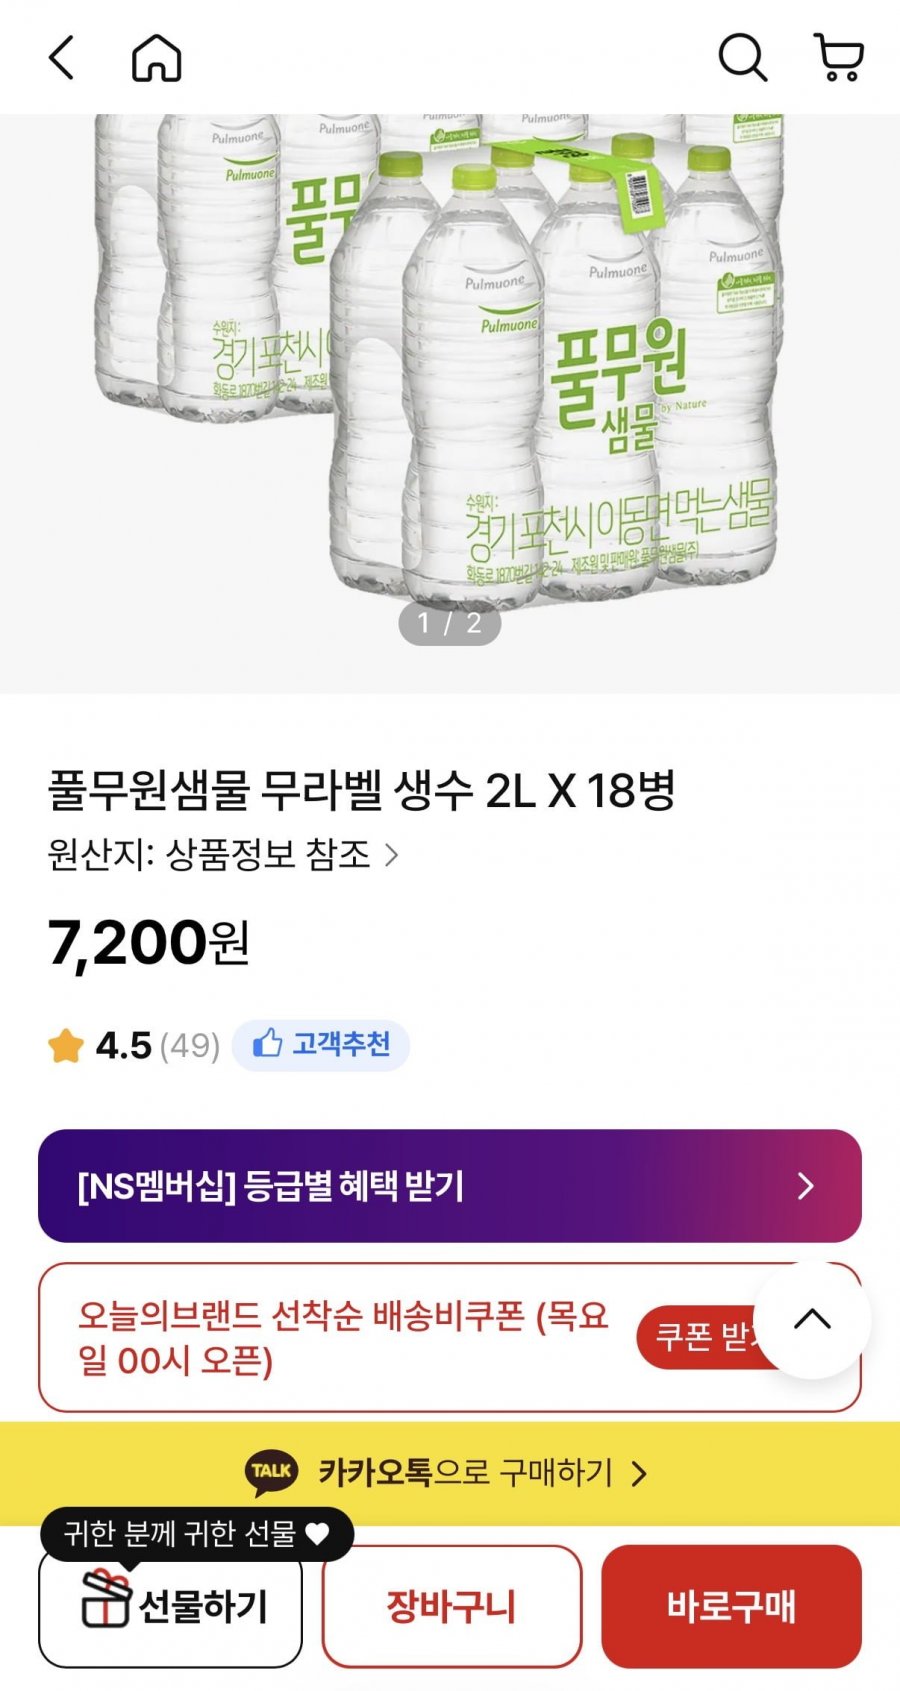Open search with magnifier icon

(x=742, y=58)
